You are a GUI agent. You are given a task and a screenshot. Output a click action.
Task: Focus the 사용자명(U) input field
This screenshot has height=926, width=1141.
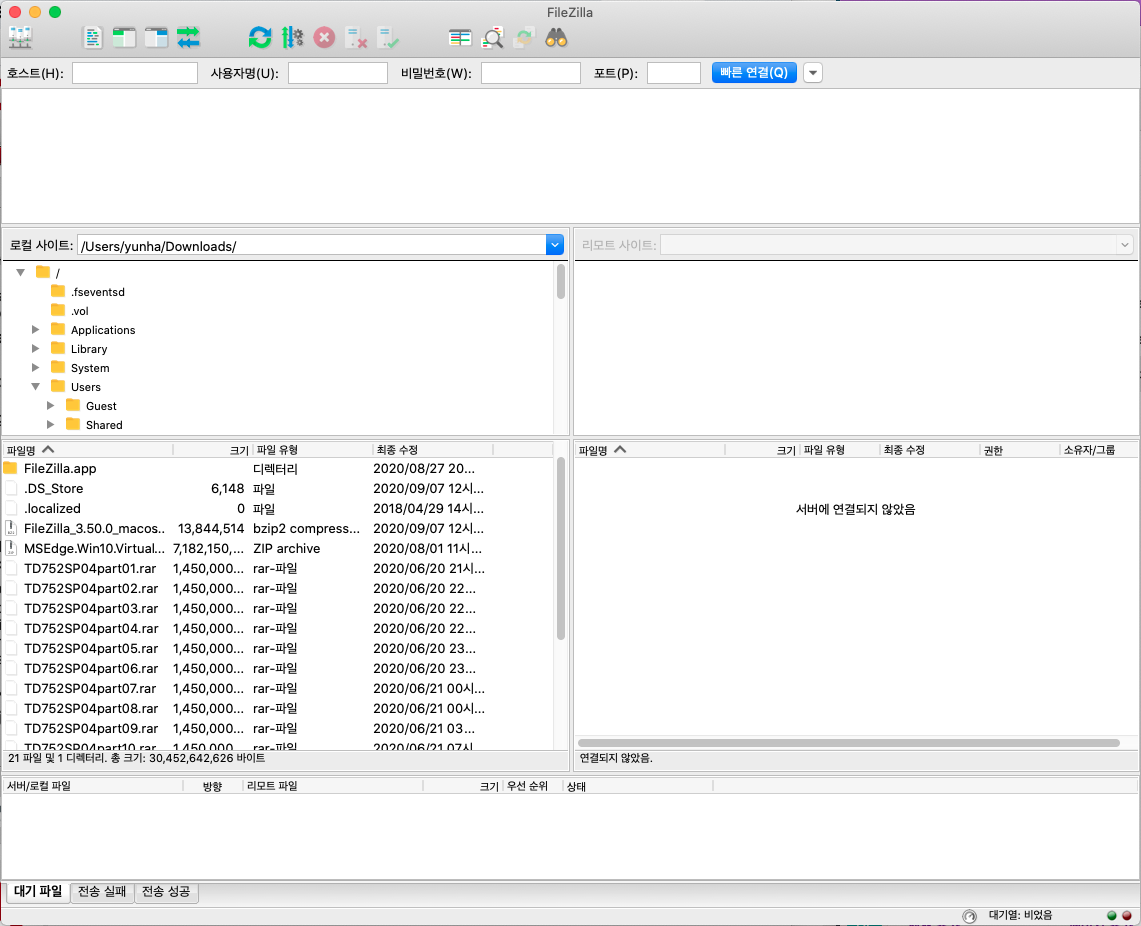pyautogui.click(x=338, y=73)
